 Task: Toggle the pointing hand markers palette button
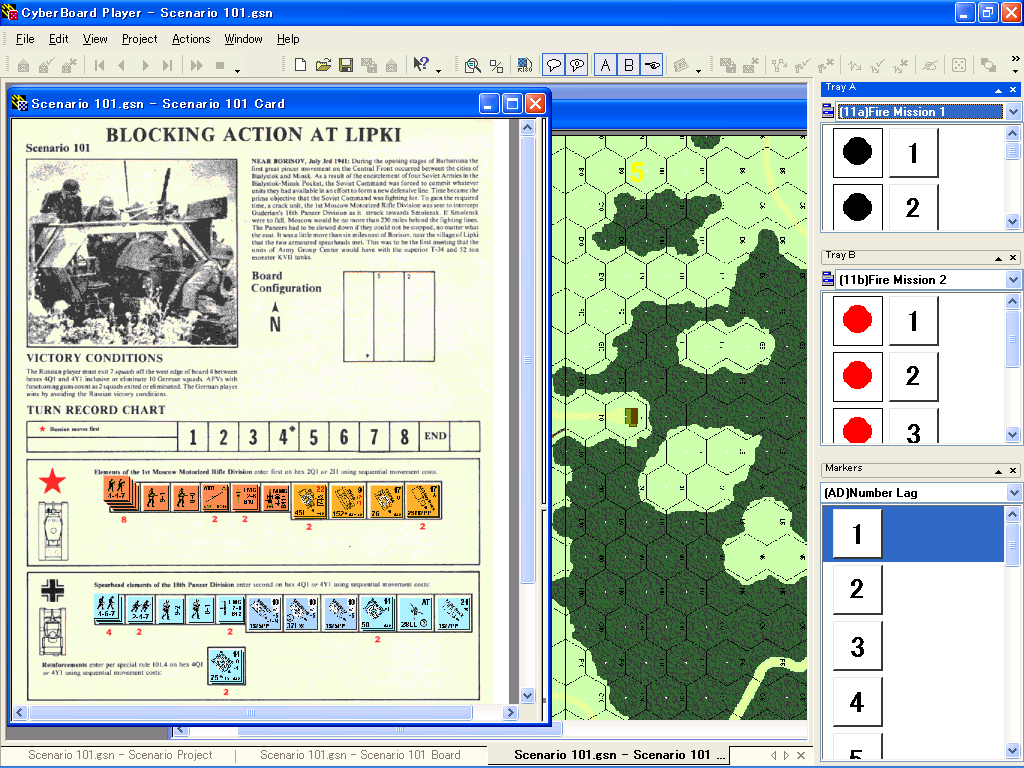[x=652, y=65]
